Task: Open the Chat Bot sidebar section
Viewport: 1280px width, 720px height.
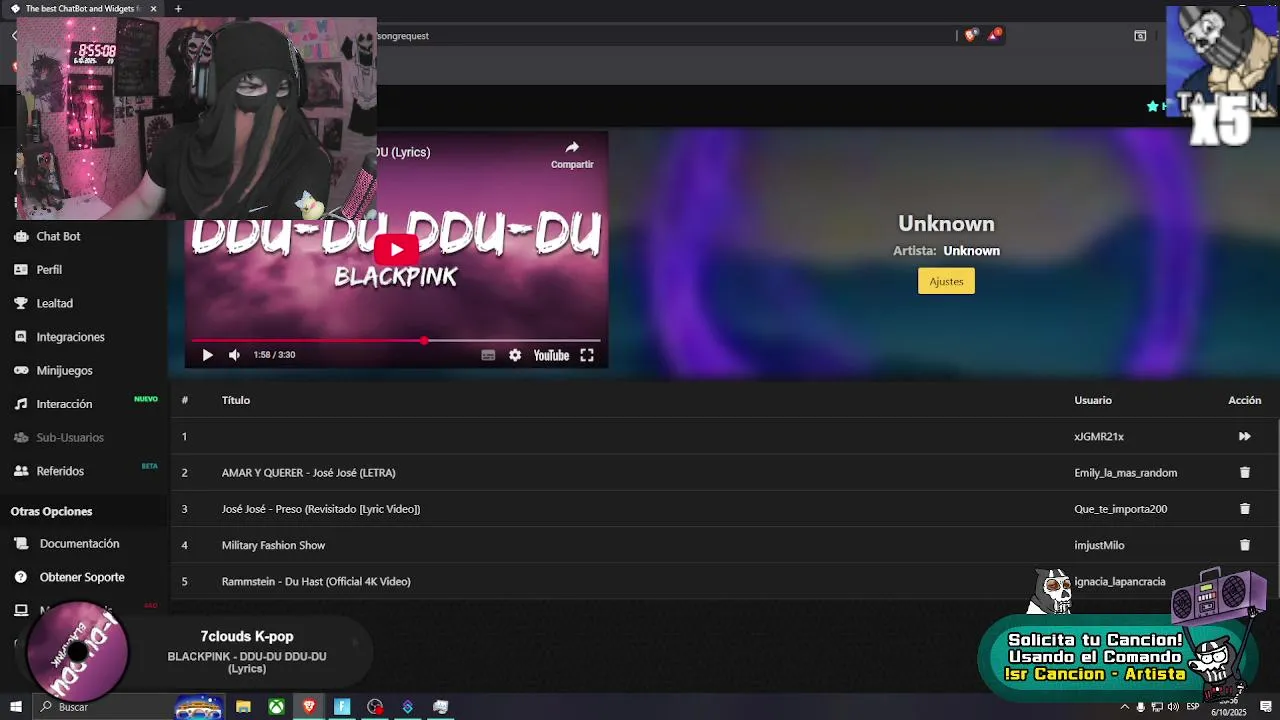Action: 58,236
